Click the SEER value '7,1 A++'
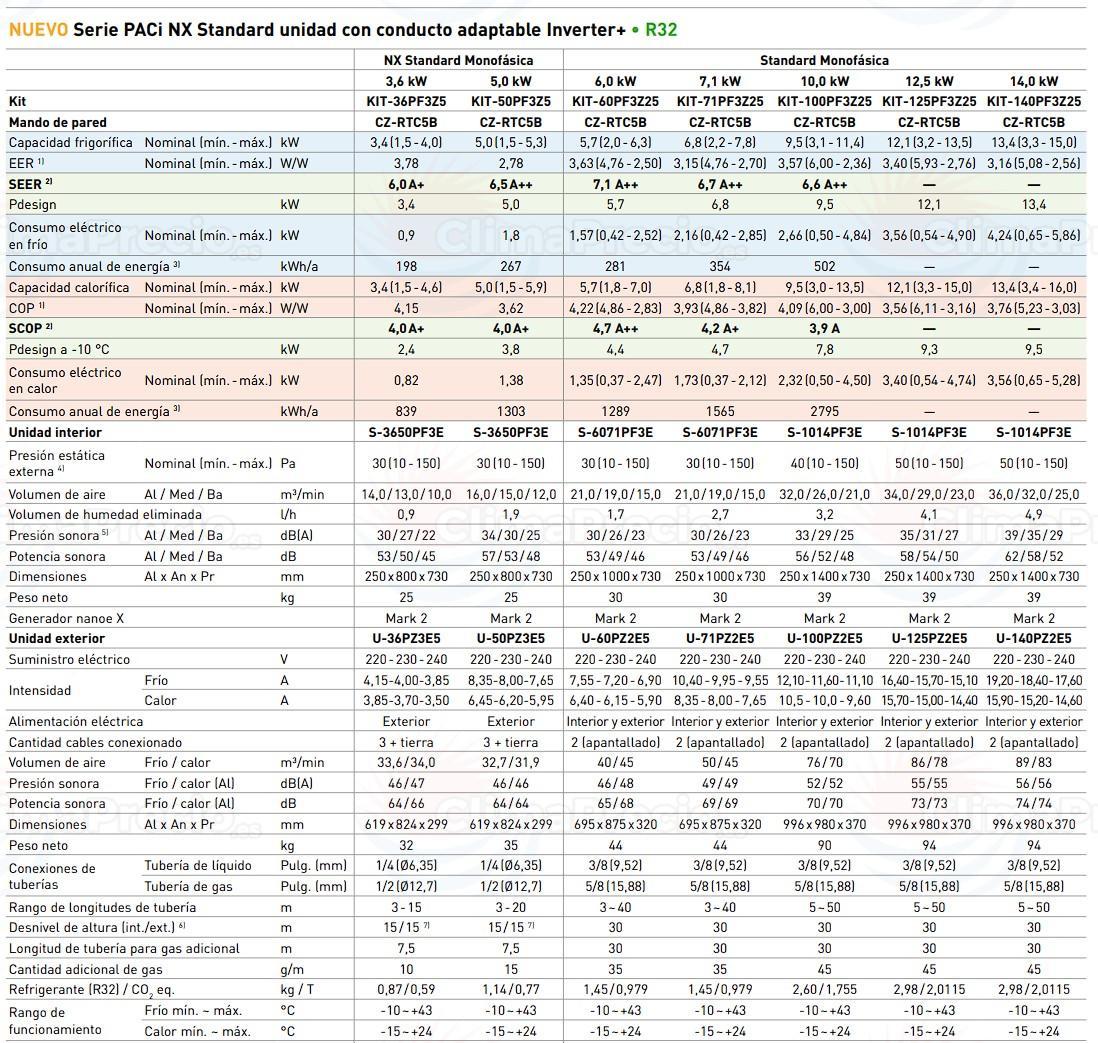Screen dimensions: 1098x1043 pyautogui.click(x=616, y=184)
